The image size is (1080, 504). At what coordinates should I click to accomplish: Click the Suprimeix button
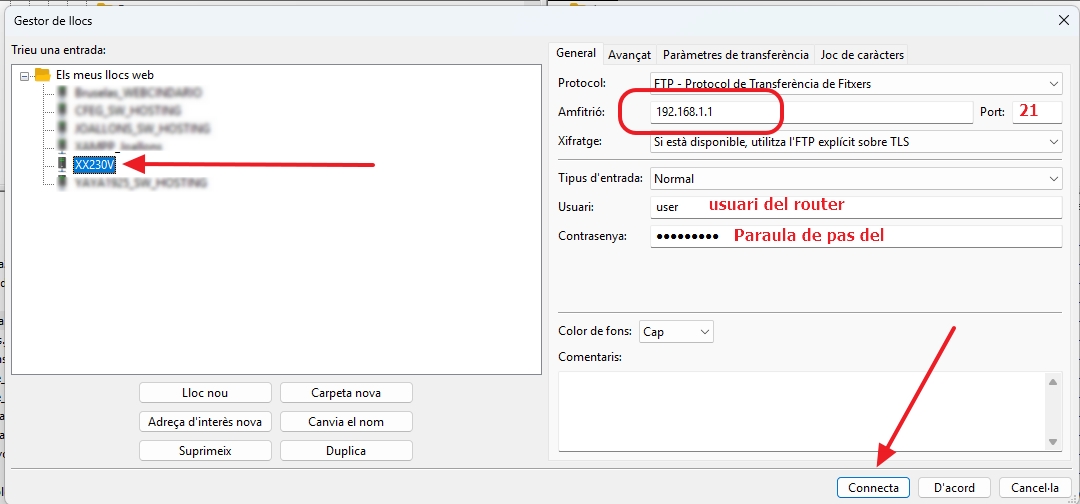(x=205, y=451)
